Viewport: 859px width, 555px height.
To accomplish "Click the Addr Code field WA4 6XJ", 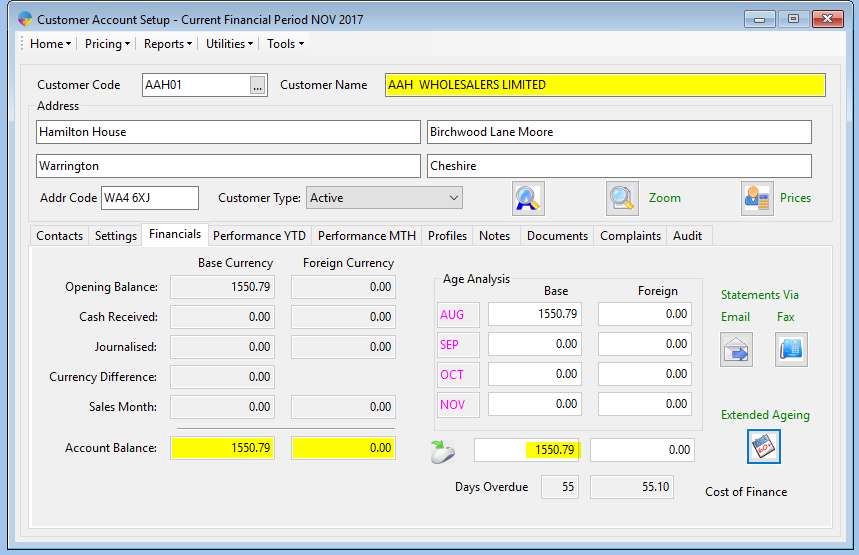I will pos(150,198).
